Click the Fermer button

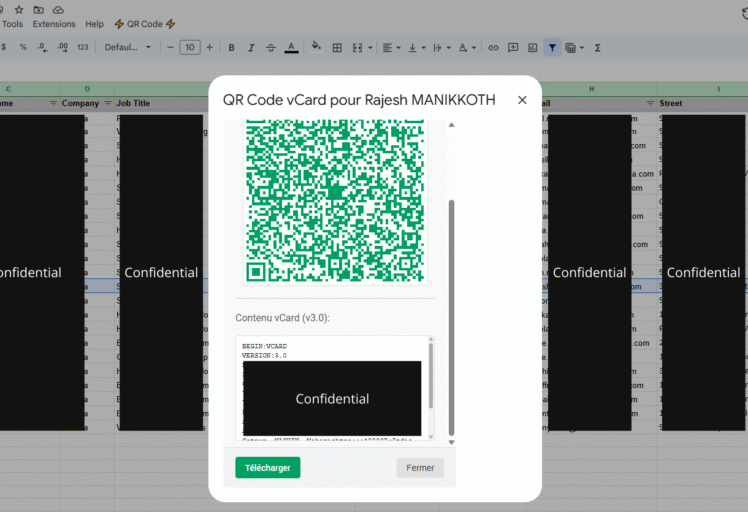pyautogui.click(x=419, y=468)
